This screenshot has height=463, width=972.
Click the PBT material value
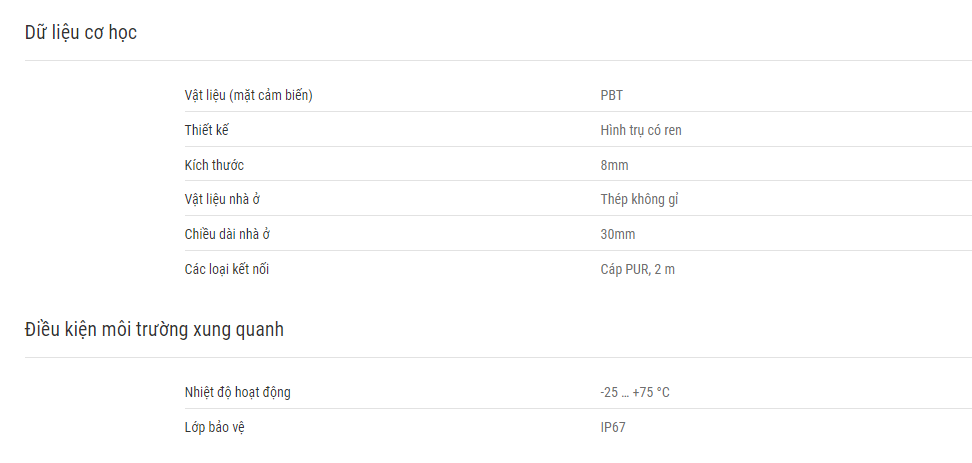(x=612, y=95)
